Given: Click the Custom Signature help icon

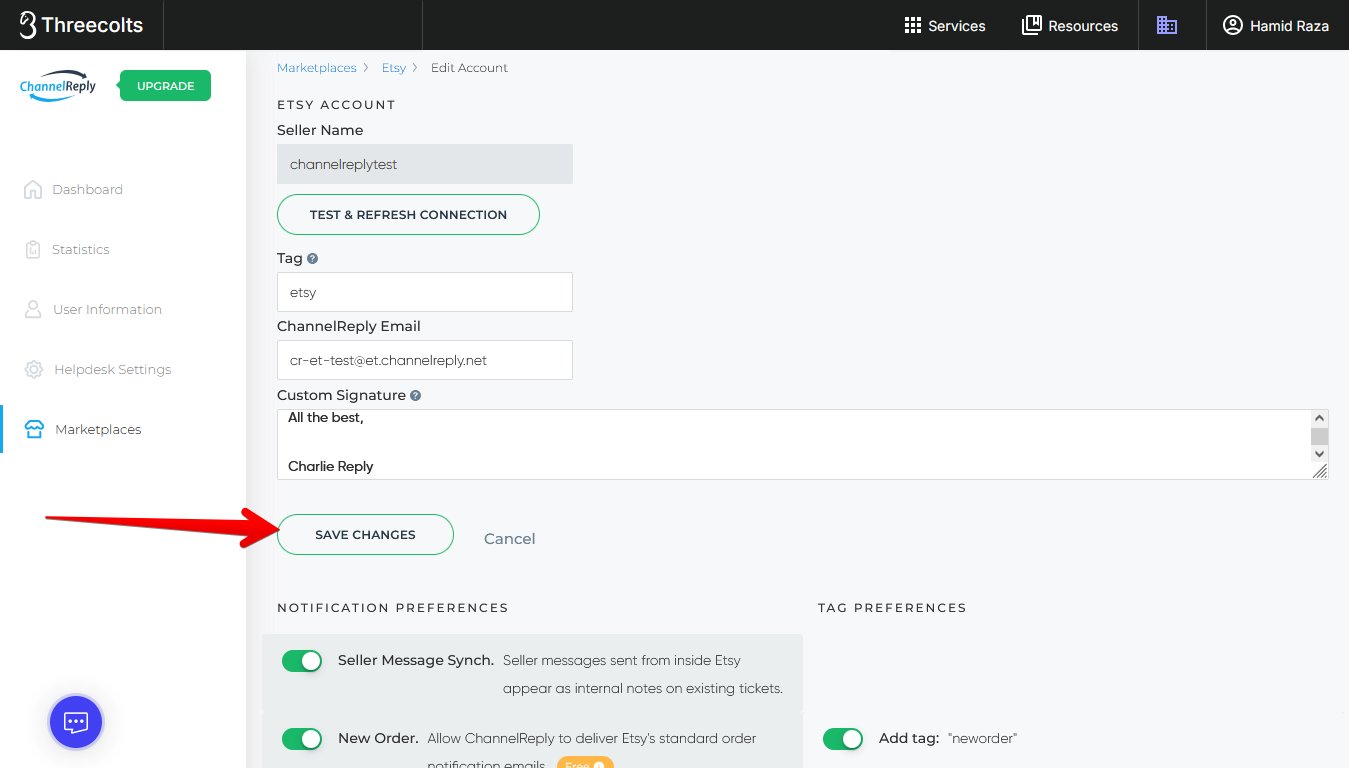Looking at the screenshot, I should (415, 395).
